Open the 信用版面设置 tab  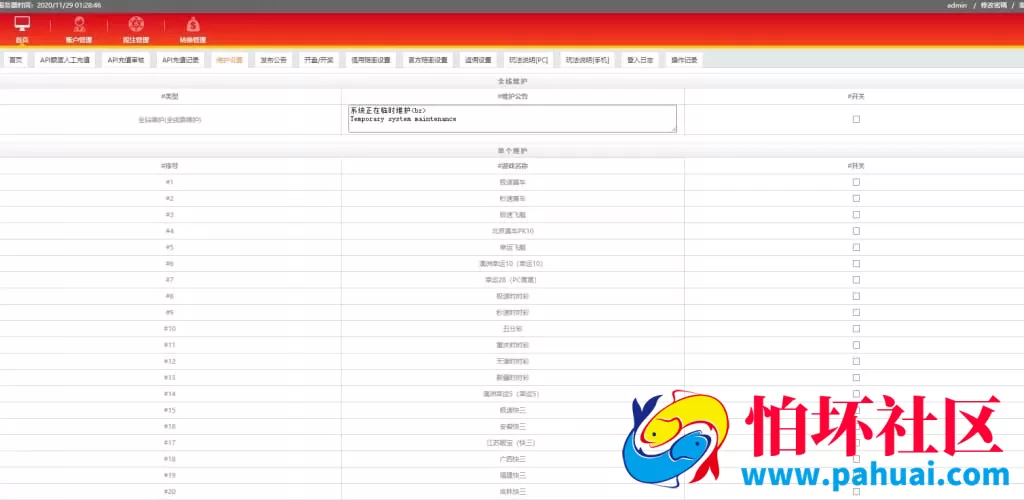point(370,59)
